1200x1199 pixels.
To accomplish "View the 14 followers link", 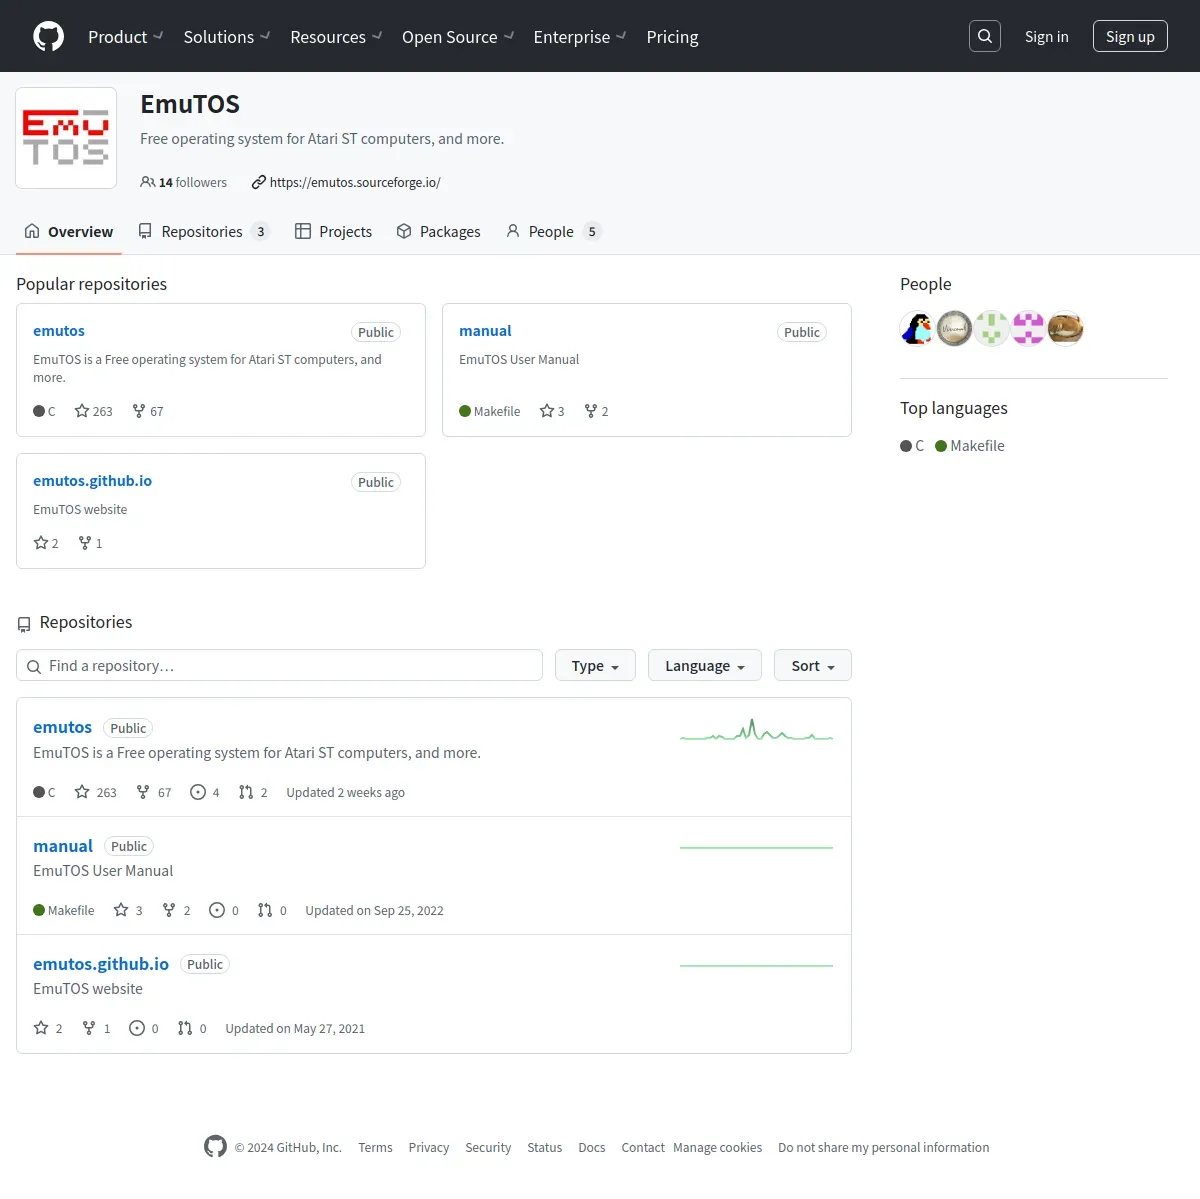I will click(184, 182).
